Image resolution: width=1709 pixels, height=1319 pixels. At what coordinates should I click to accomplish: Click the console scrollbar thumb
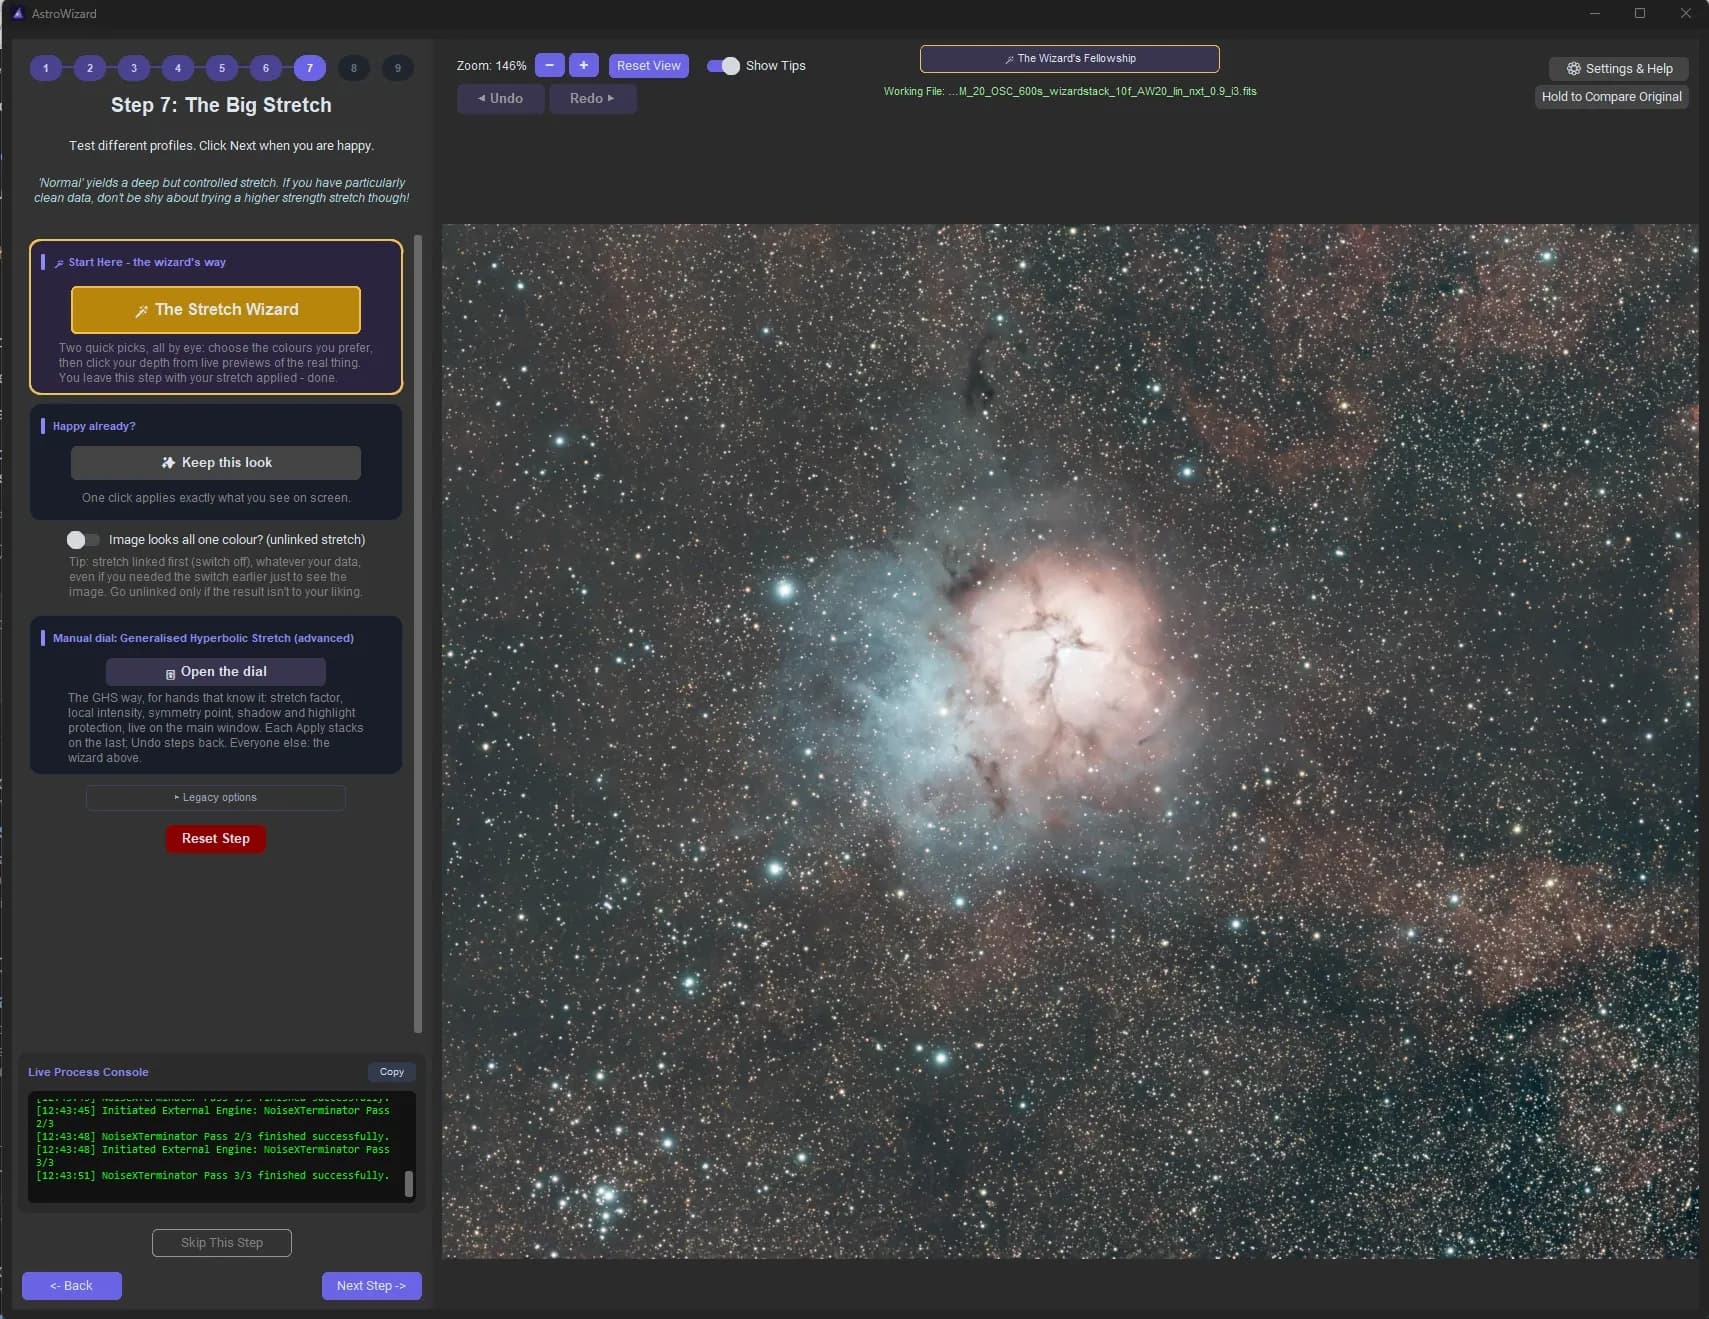(408, 1184)
